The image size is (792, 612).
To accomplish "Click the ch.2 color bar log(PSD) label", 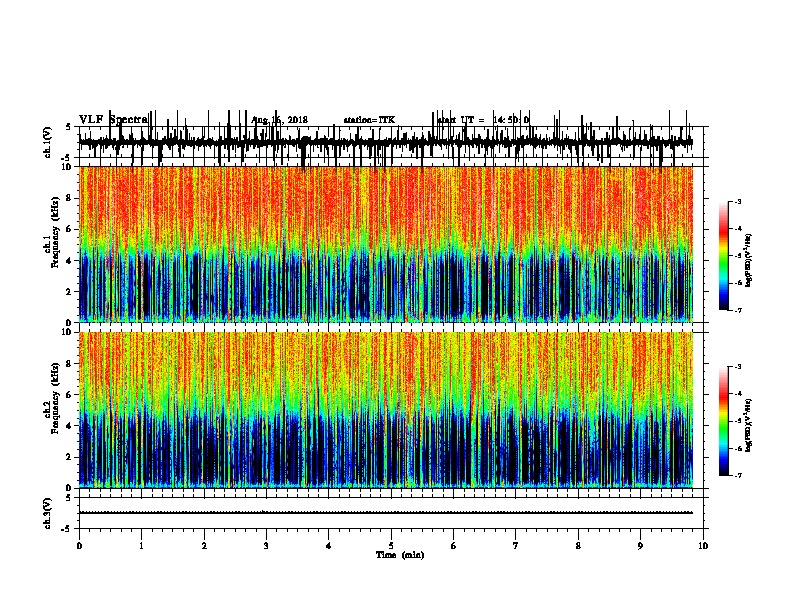I will click(x=749, y=425).
